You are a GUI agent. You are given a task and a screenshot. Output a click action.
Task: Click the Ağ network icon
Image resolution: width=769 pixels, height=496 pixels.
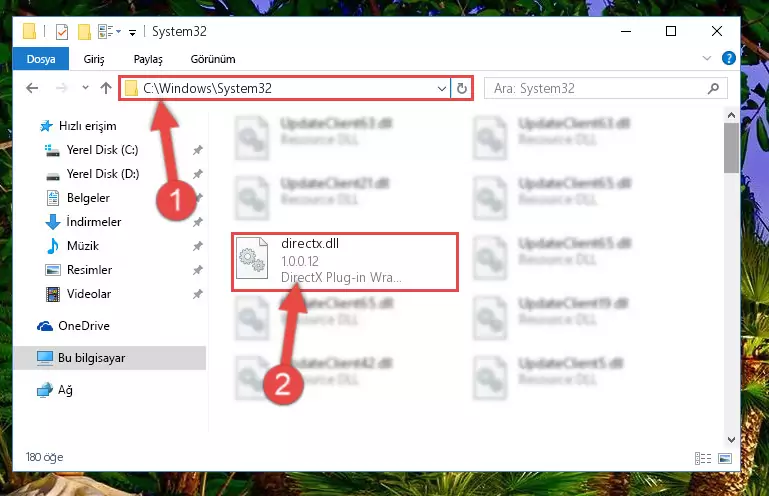(x=45, y=390)
